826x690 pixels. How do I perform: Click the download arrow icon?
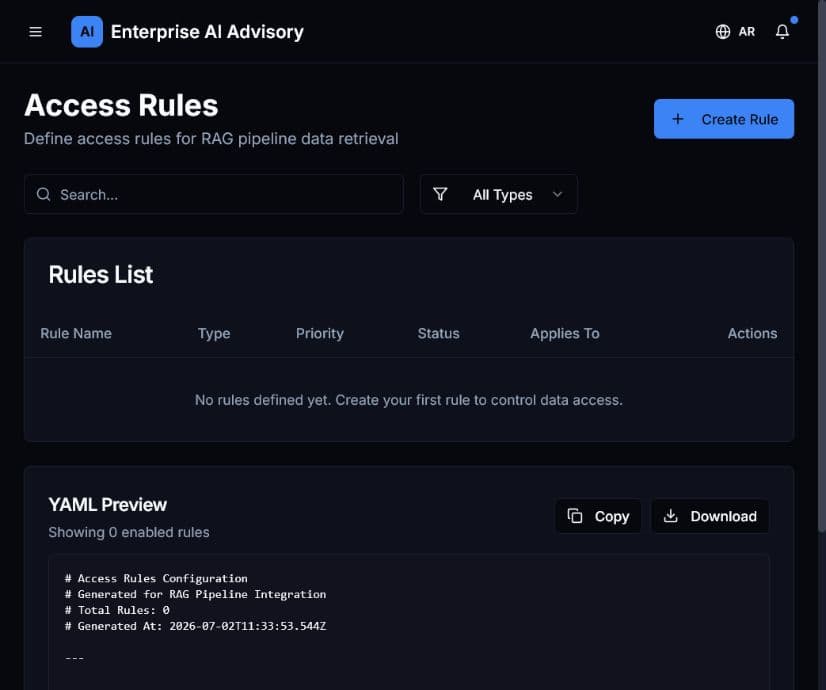(671, 516)
